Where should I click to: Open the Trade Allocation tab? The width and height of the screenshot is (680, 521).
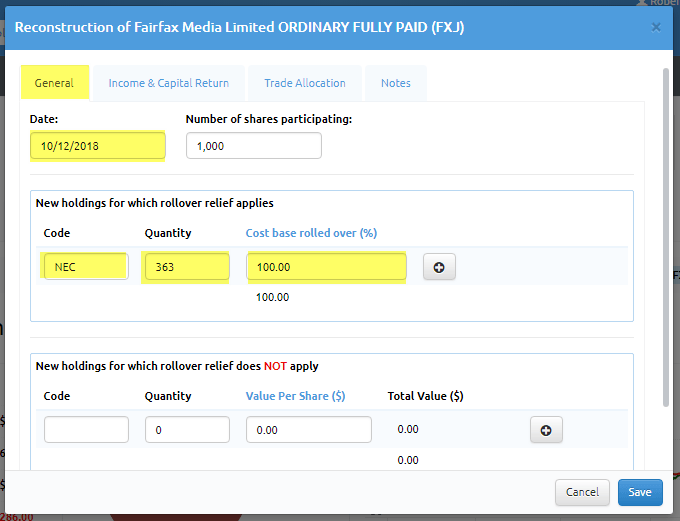[305, 83]
